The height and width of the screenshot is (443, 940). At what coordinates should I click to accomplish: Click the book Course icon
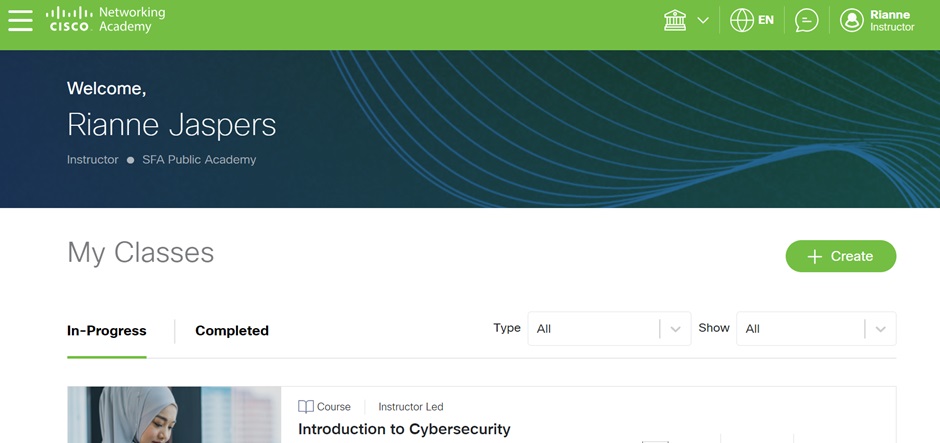[306, 407]
